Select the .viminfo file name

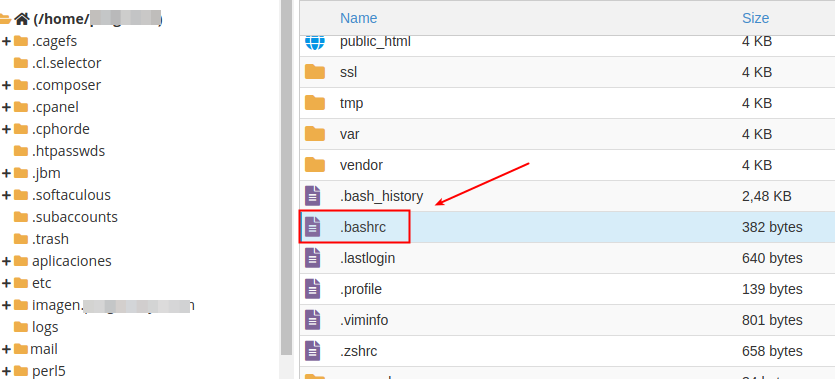click(364, 320)
